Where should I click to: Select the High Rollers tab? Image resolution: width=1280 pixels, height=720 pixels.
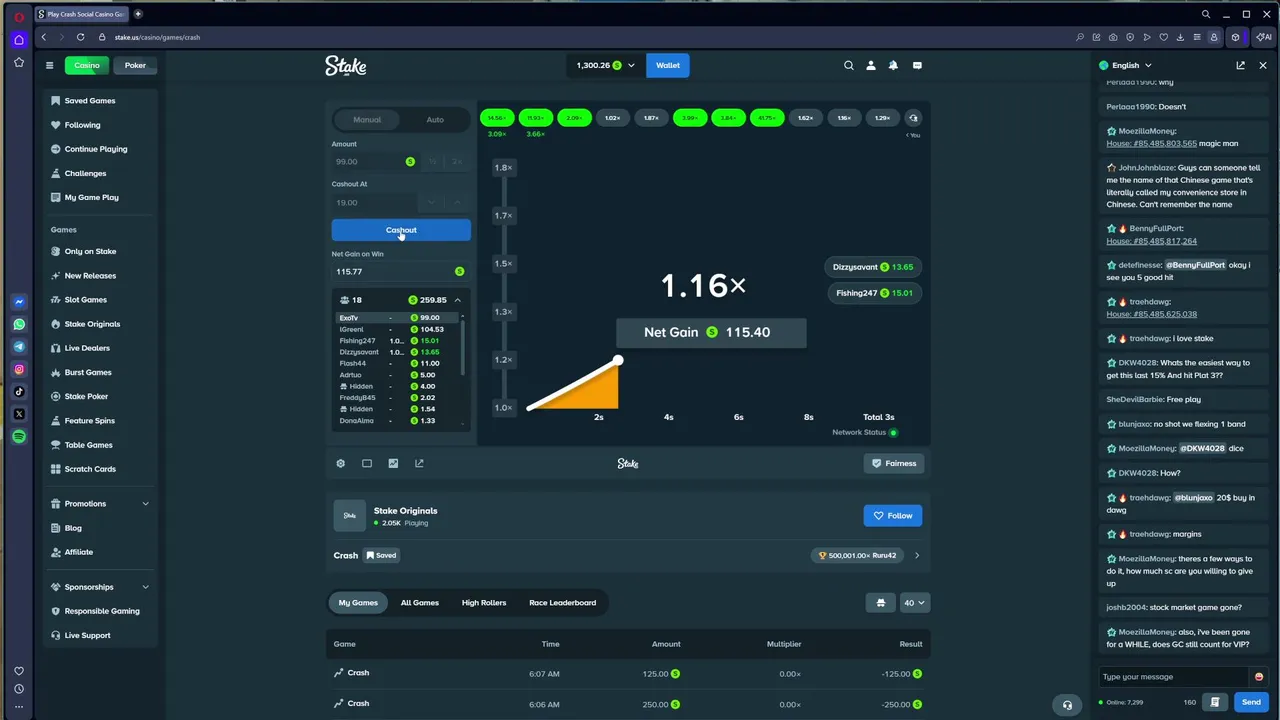(484, 603)
